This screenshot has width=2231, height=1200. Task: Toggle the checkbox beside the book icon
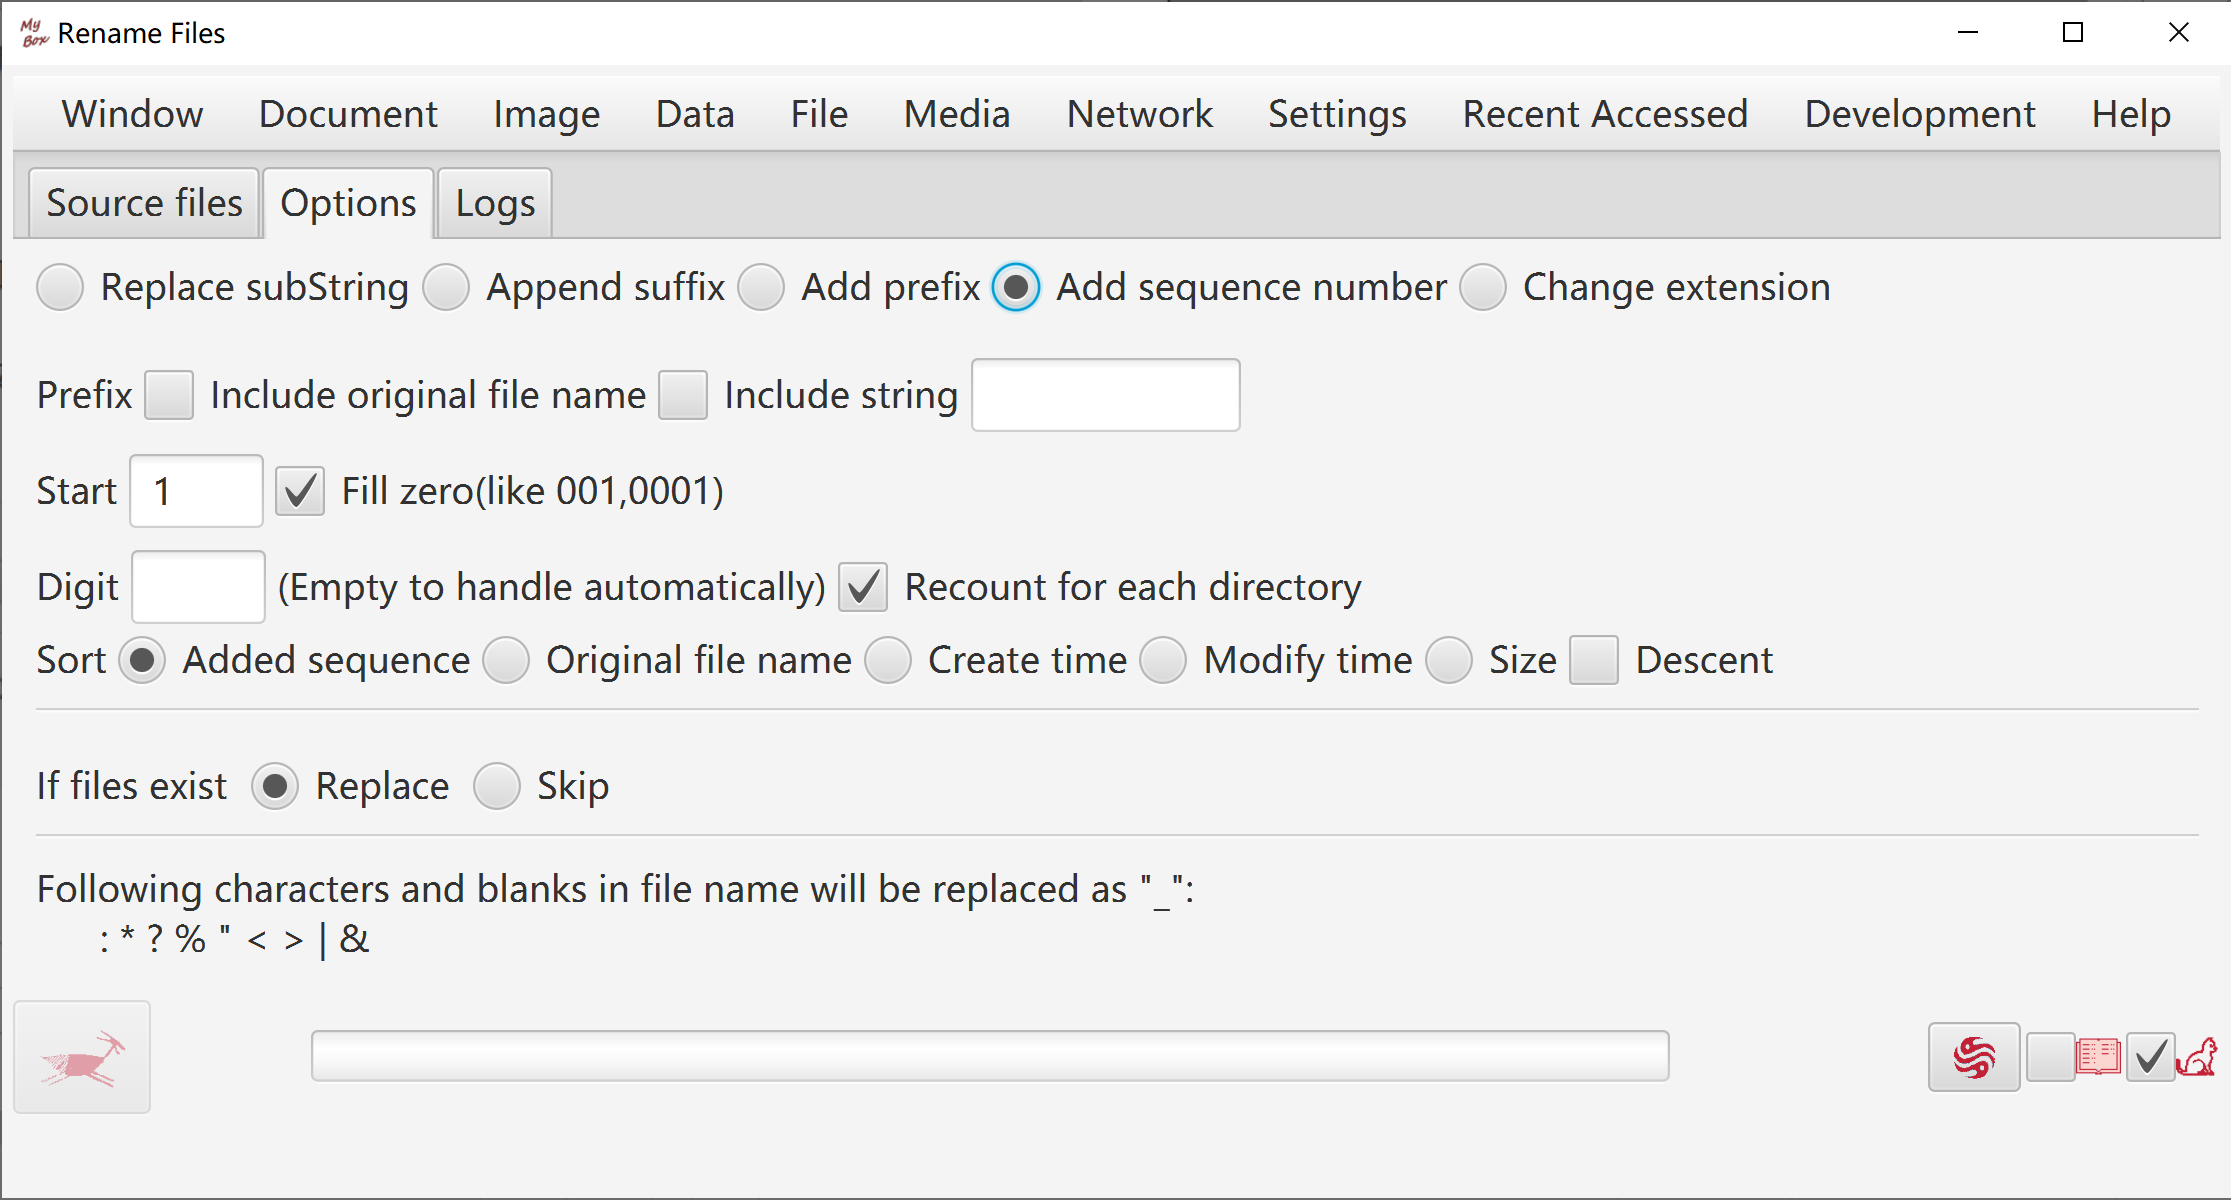[x=2050, y=1057]
